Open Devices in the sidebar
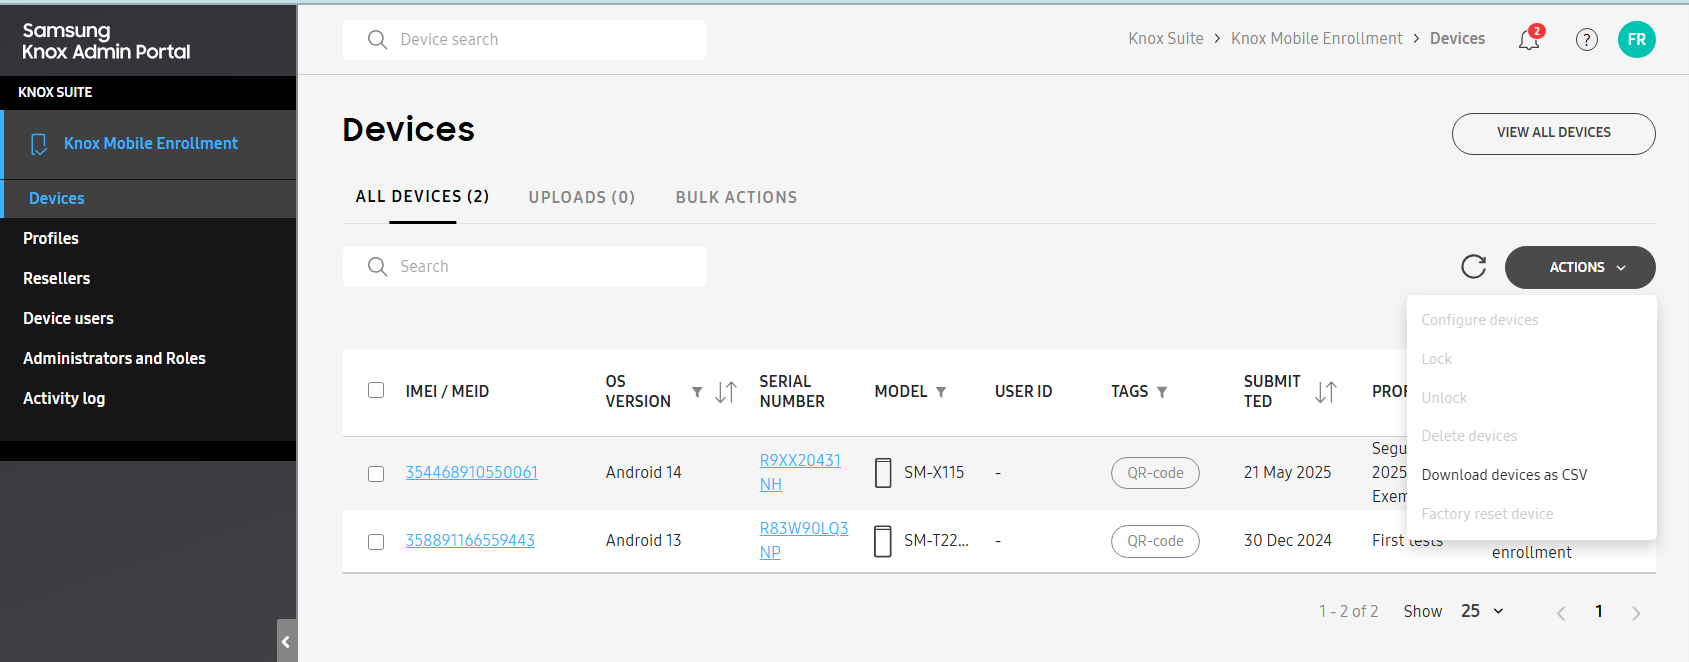Image resolution: width=1689 pixels, height=662 pixels. pos(148,198)
